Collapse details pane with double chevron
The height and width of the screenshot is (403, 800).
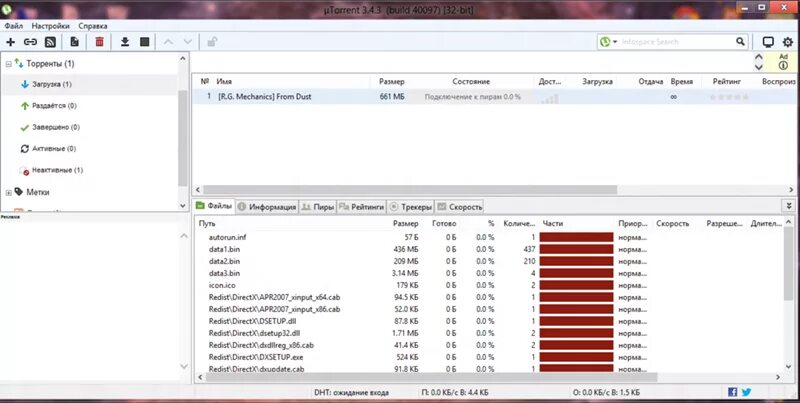coord(789,206)
